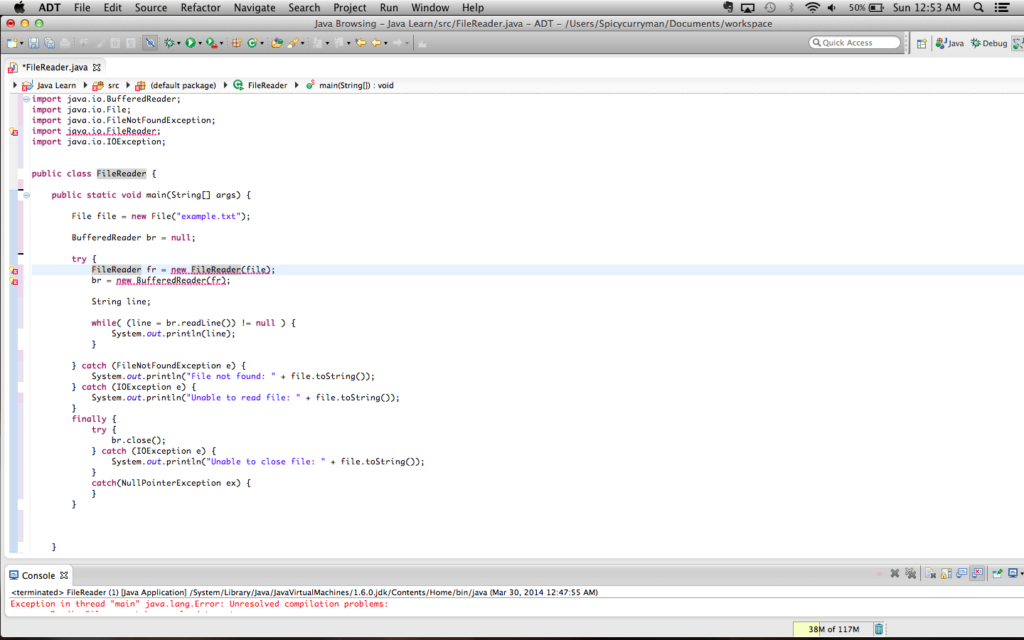This screenshot has height=640, width=1024.
Task: Click (default package) in breadcrumb
Action: coord(183,85)
